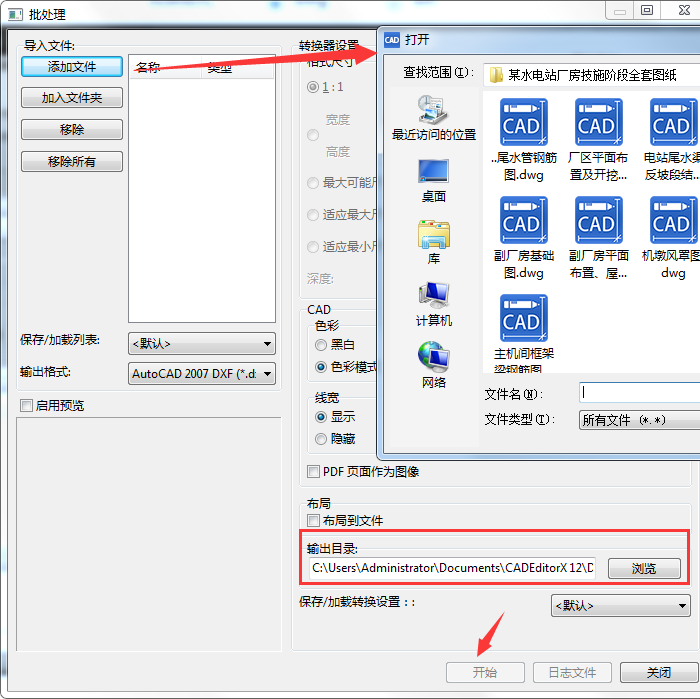Check PDF 页面作为图像 option

313,472
